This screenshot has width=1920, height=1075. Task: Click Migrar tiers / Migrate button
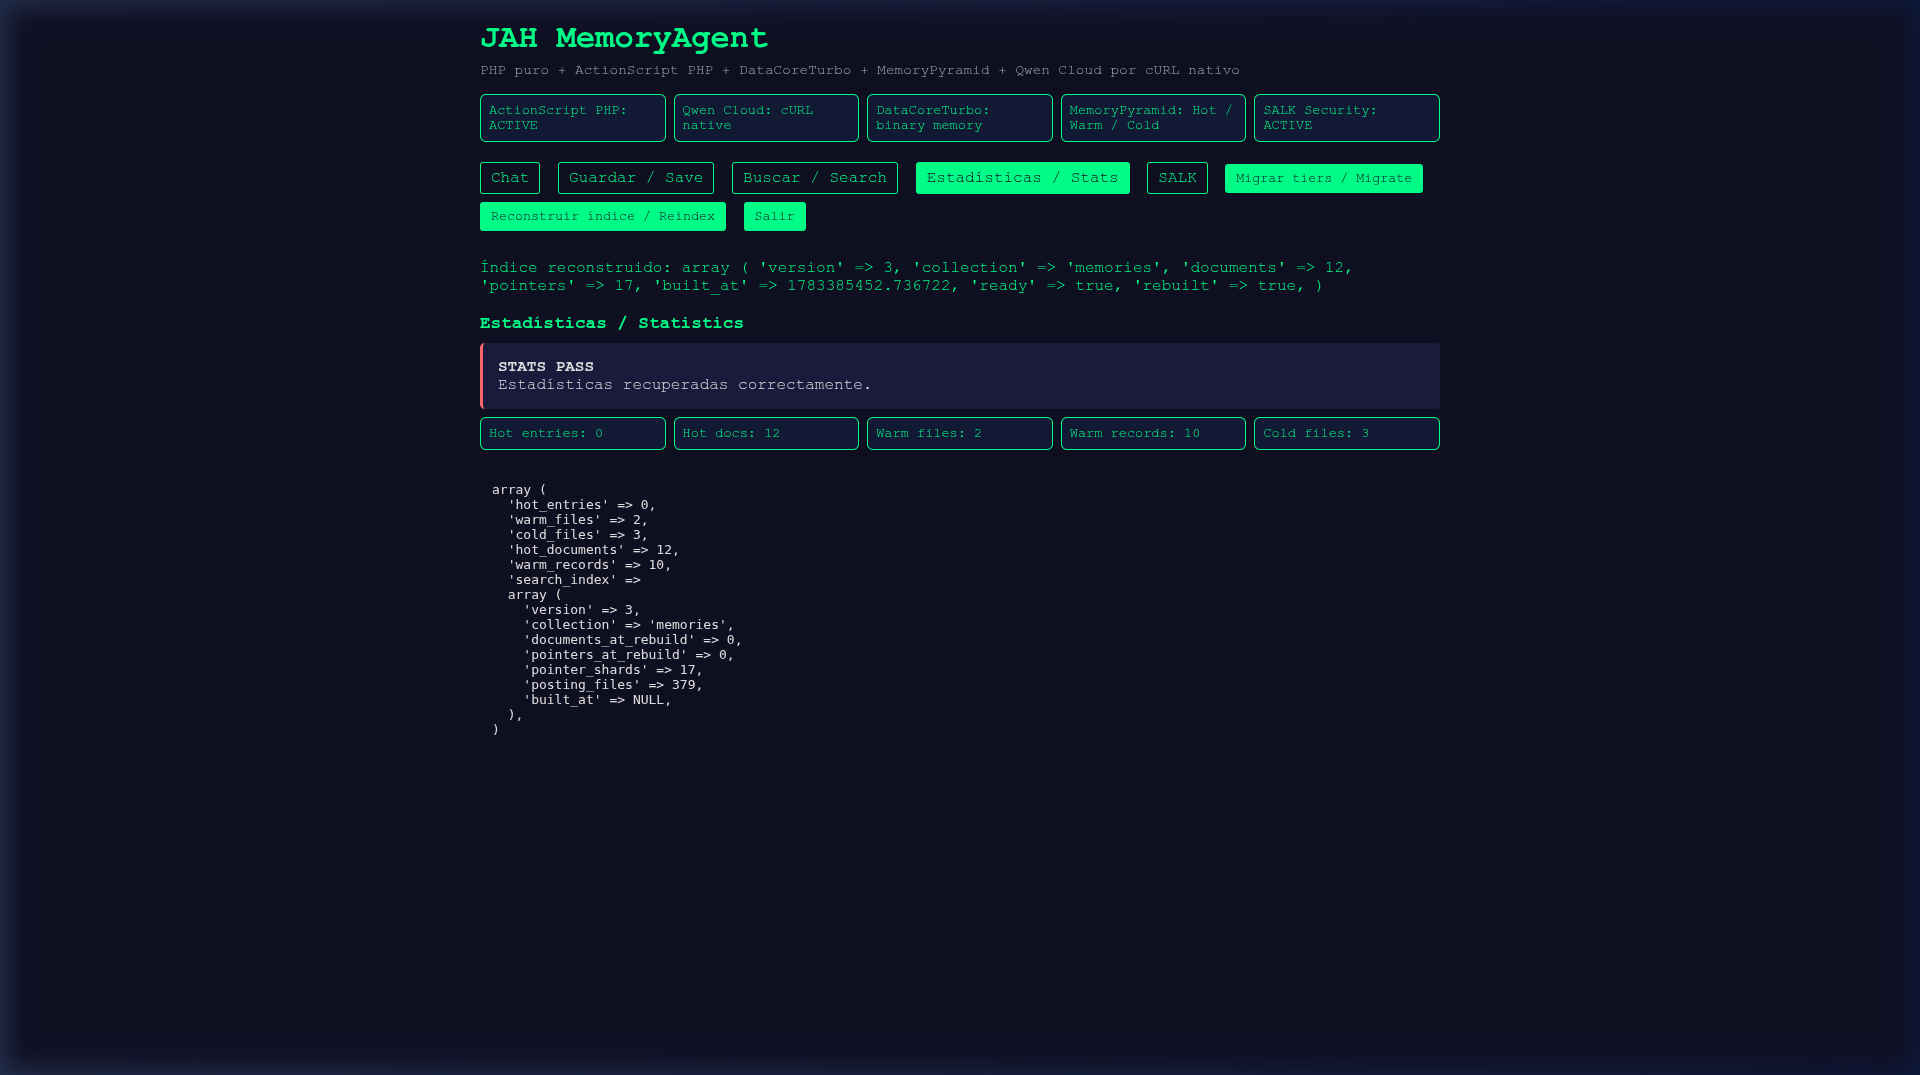click(x=1323, y=178)
